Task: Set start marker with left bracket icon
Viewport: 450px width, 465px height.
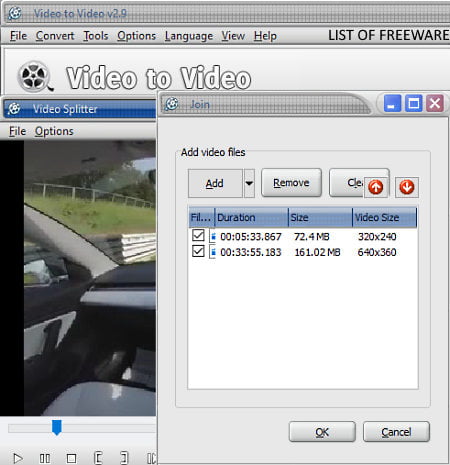Action: pos(98,458)
